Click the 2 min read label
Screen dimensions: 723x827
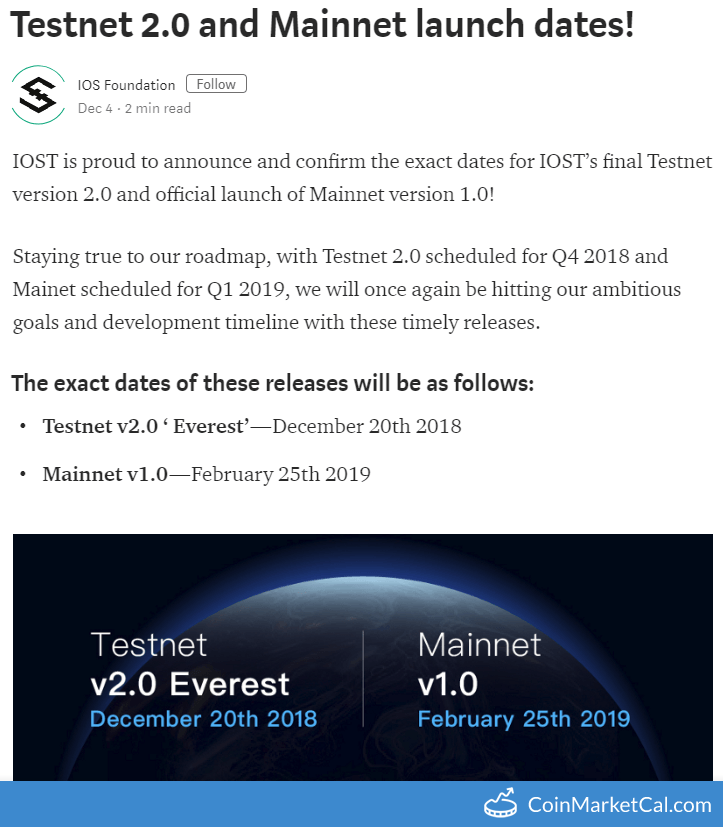(x=158, y=108)
